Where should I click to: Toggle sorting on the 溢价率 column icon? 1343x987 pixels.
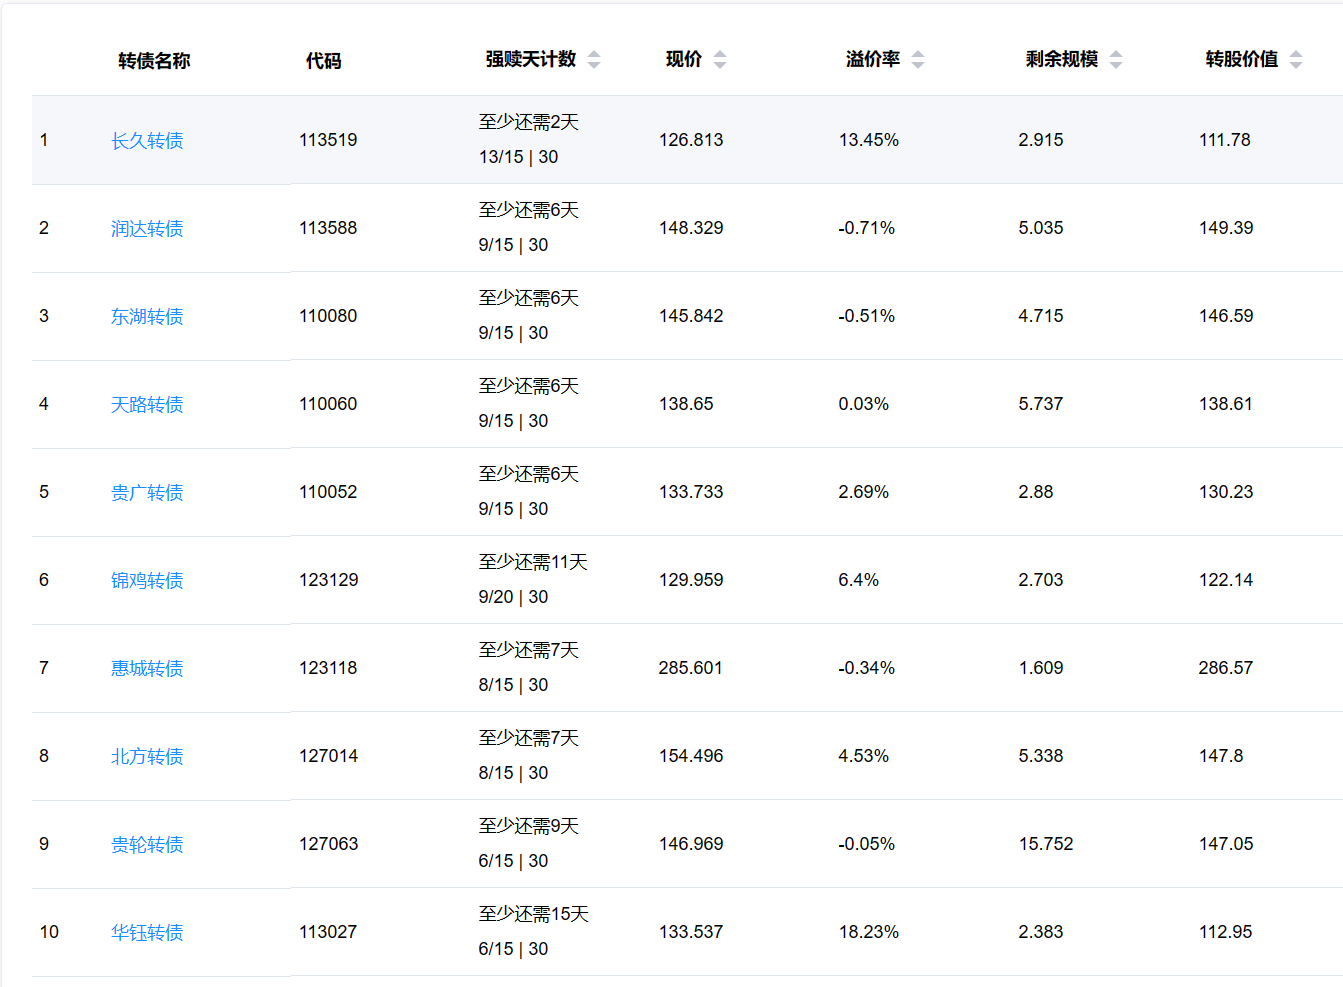tap(918, 60)
